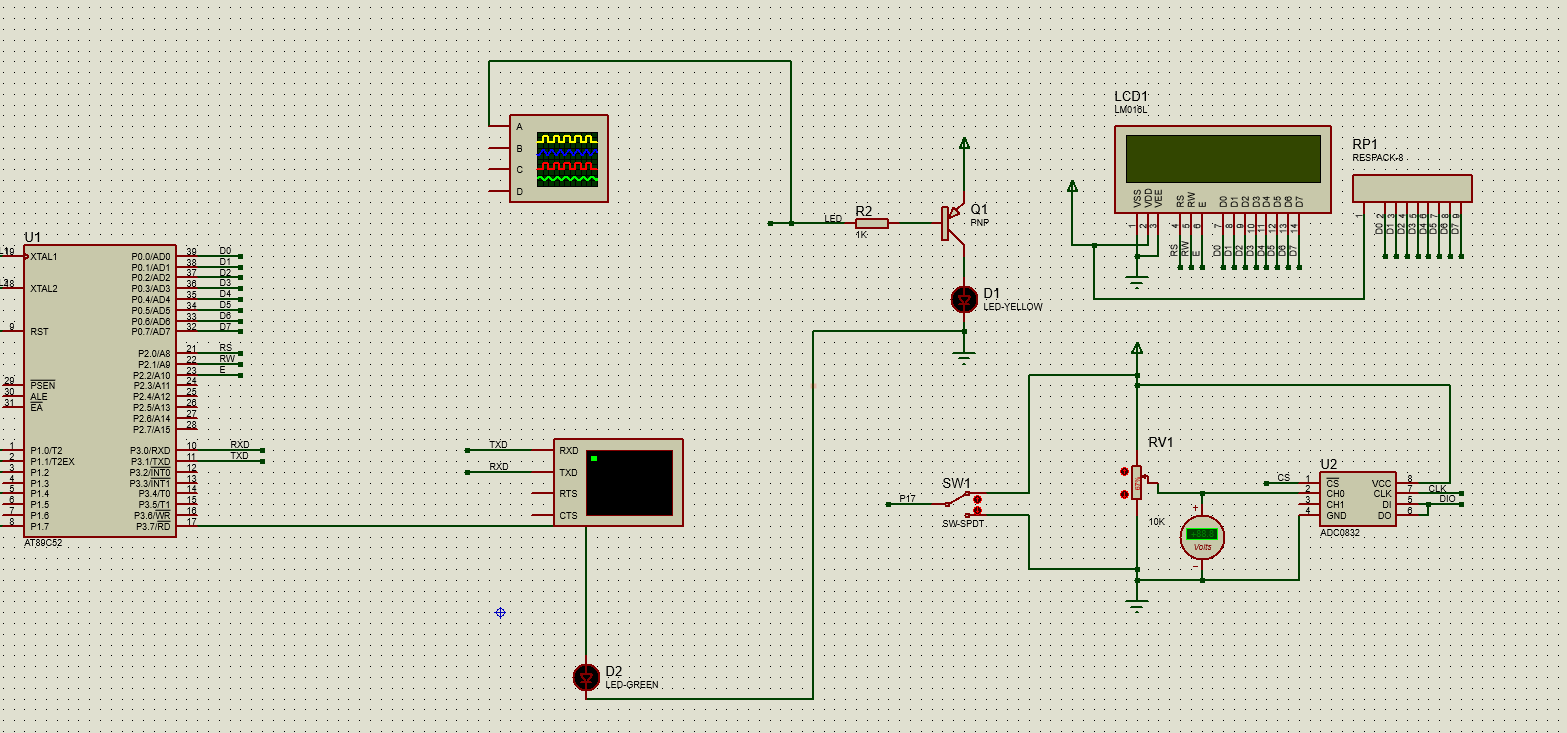Click the AT89C52 part name under U1
This screenshot has width=1567, height=733.
43,543
